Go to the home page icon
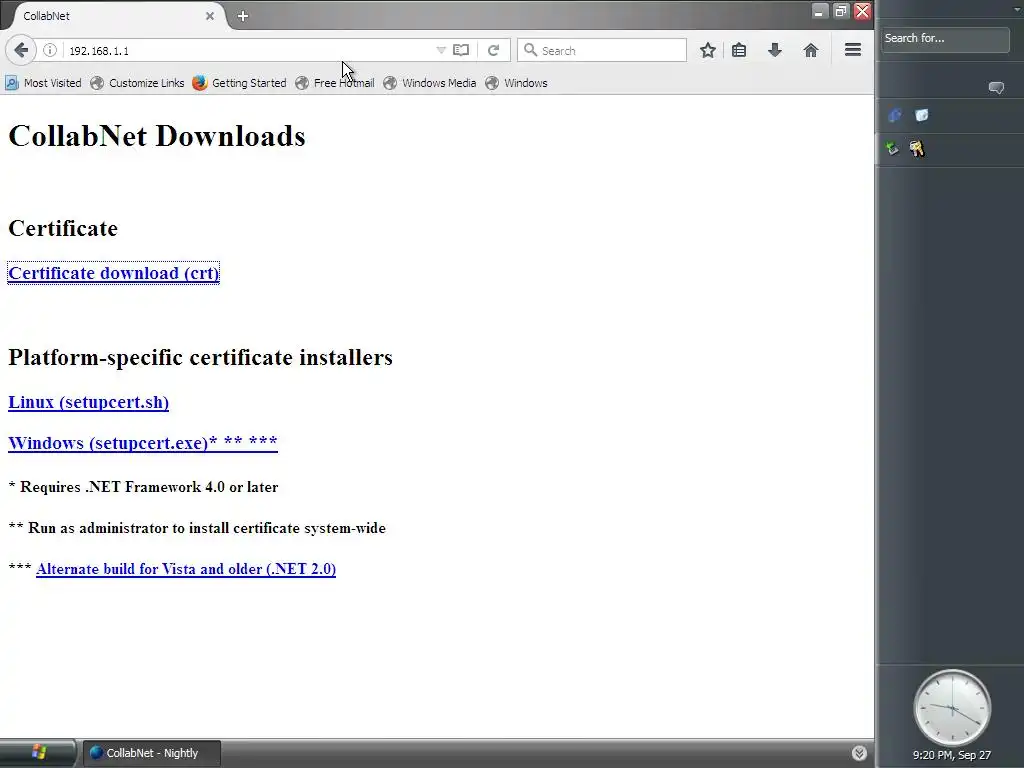The image size is (1024, 768). tap(811, 50)
